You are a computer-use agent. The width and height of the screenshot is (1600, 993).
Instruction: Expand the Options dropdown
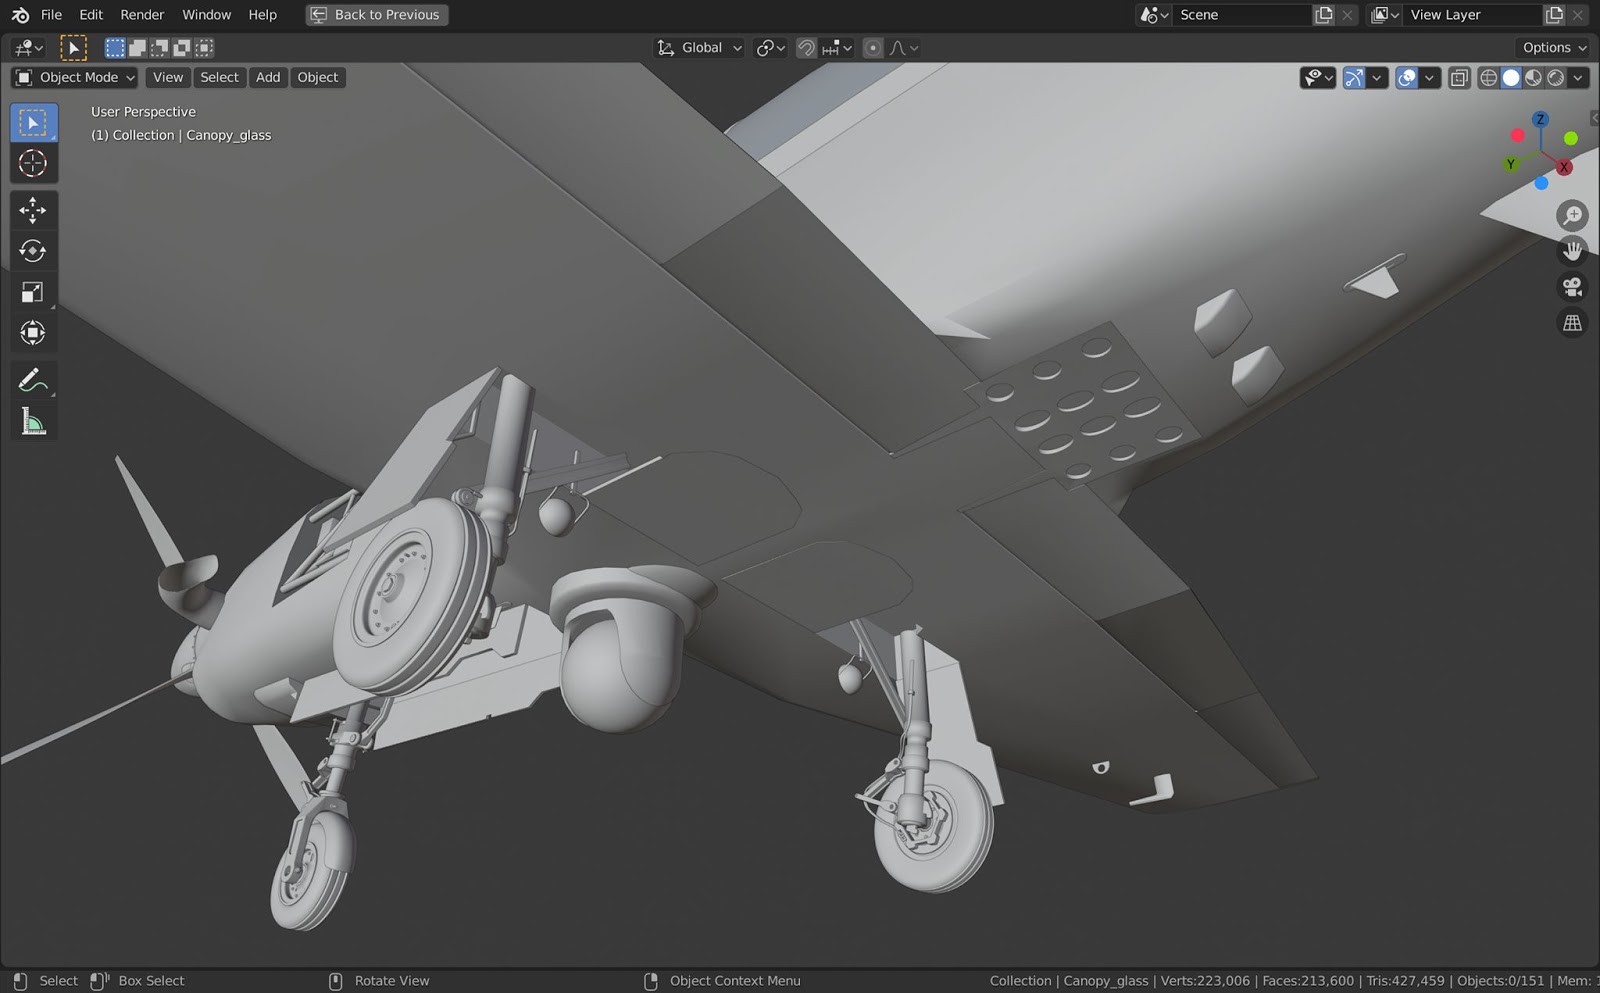pos(1552,47)
